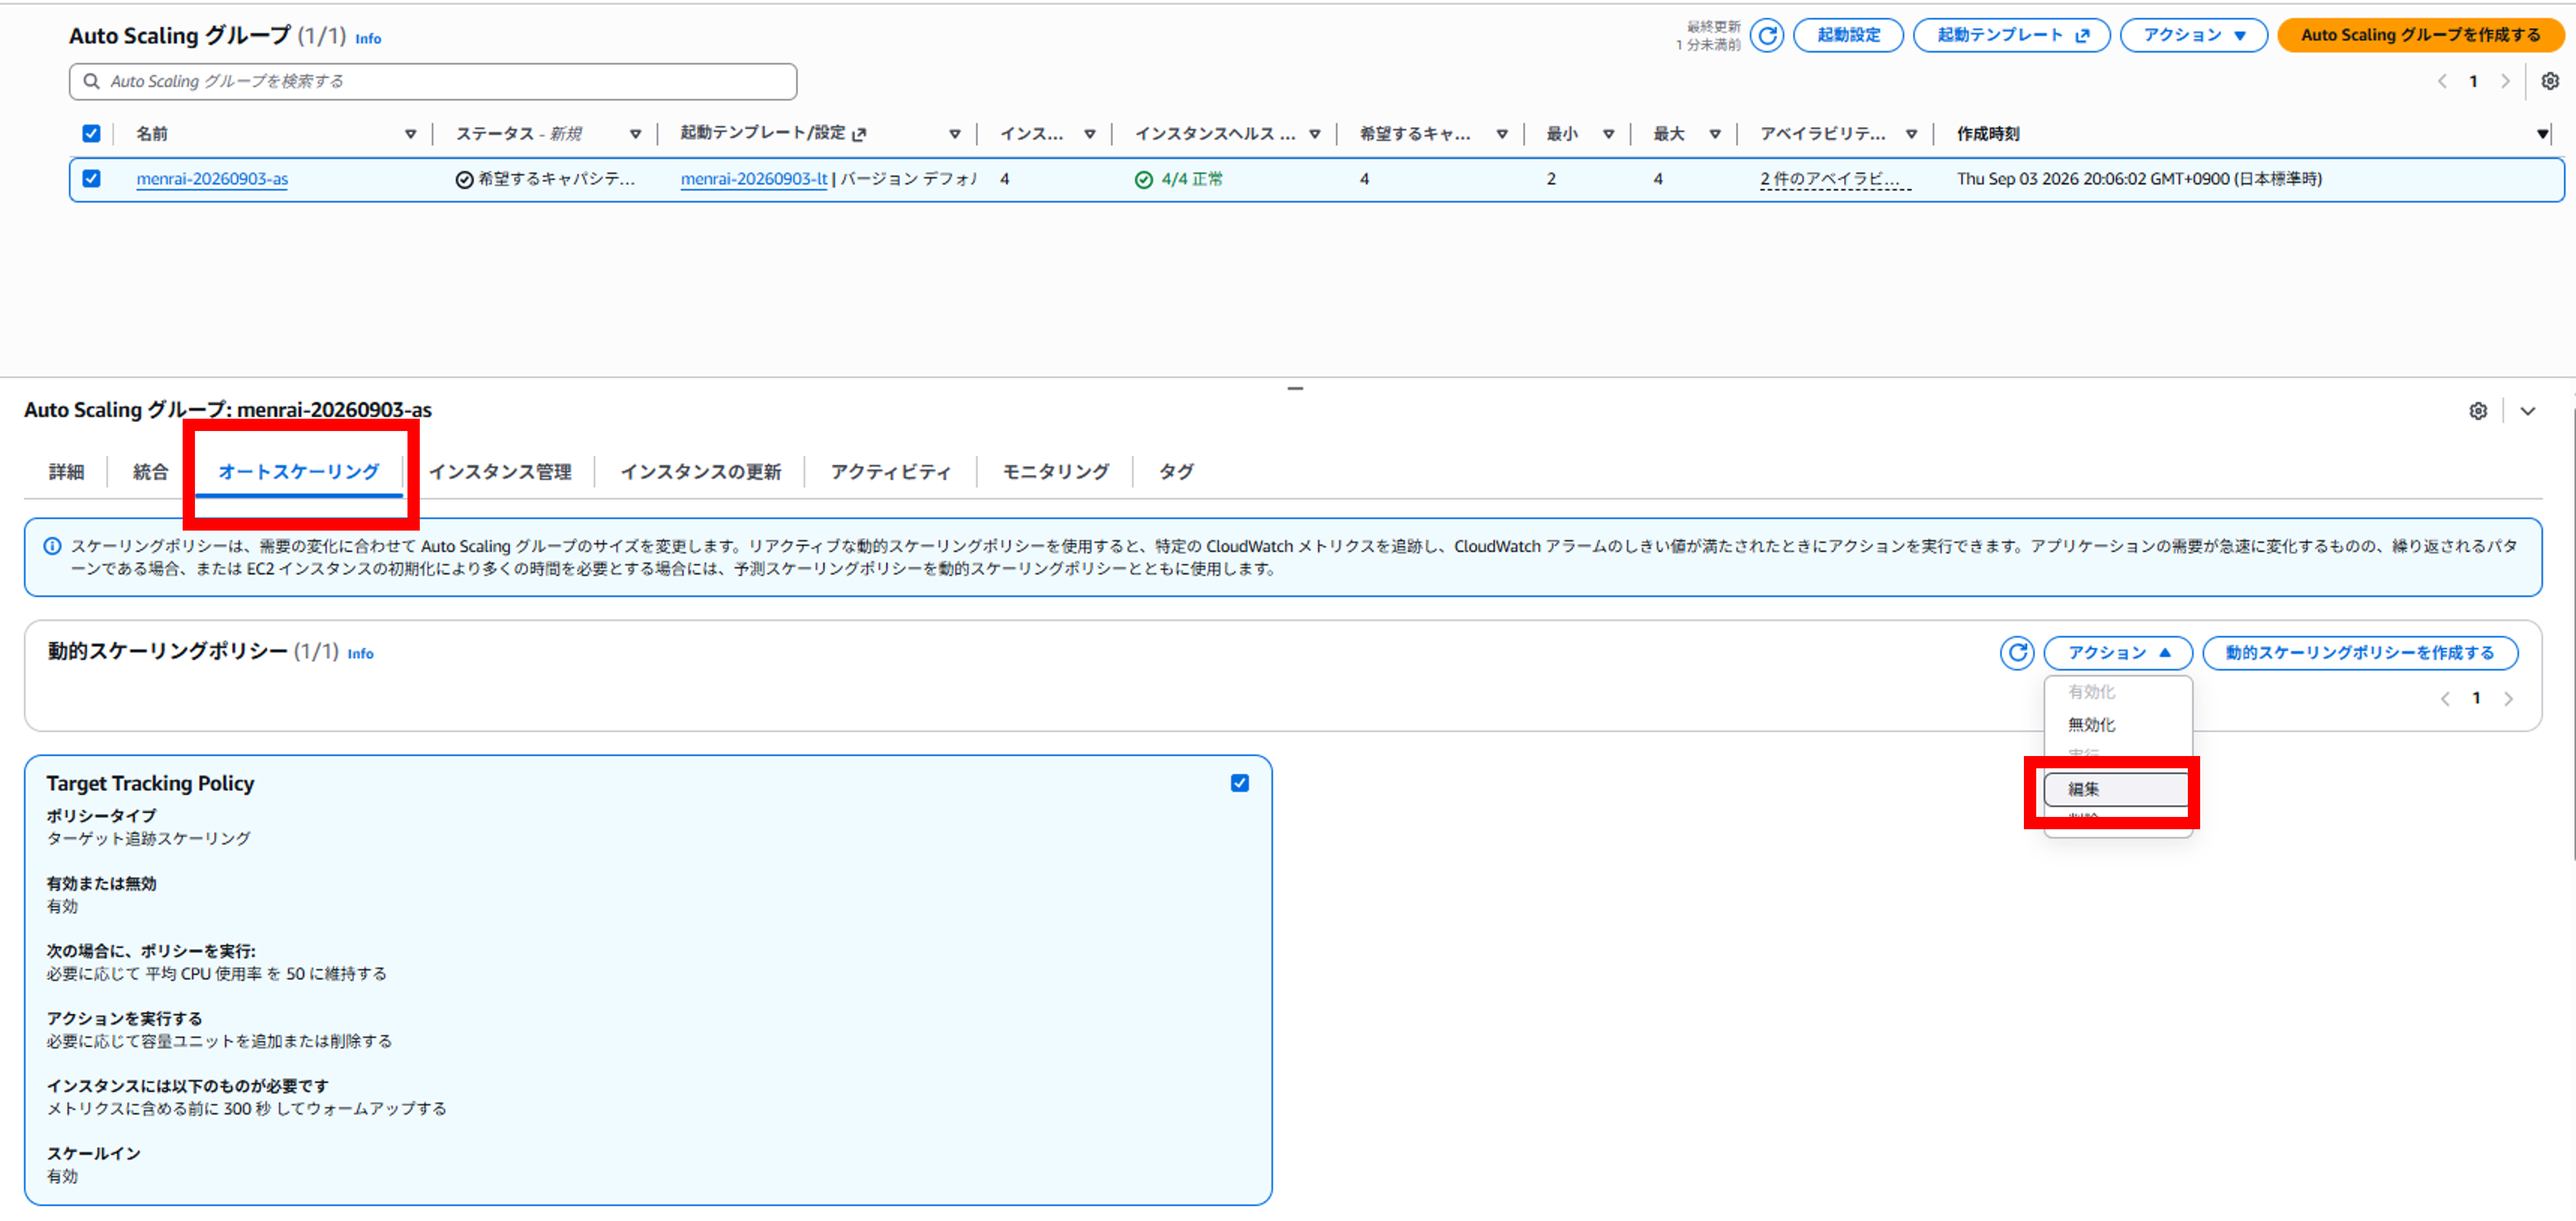Image resolution: width=2576 pixels, height=1221 pixels.
Task: Focus the Auto Scaling グループ search field
Action: 433,81
